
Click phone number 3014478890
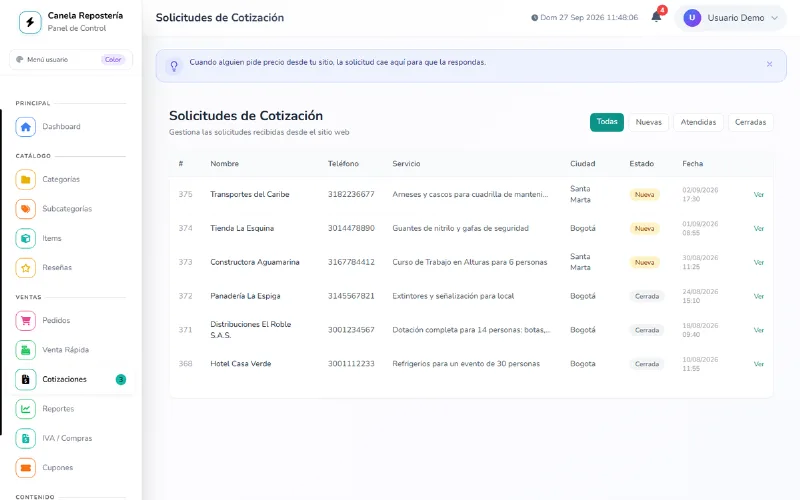click(351, 229)
